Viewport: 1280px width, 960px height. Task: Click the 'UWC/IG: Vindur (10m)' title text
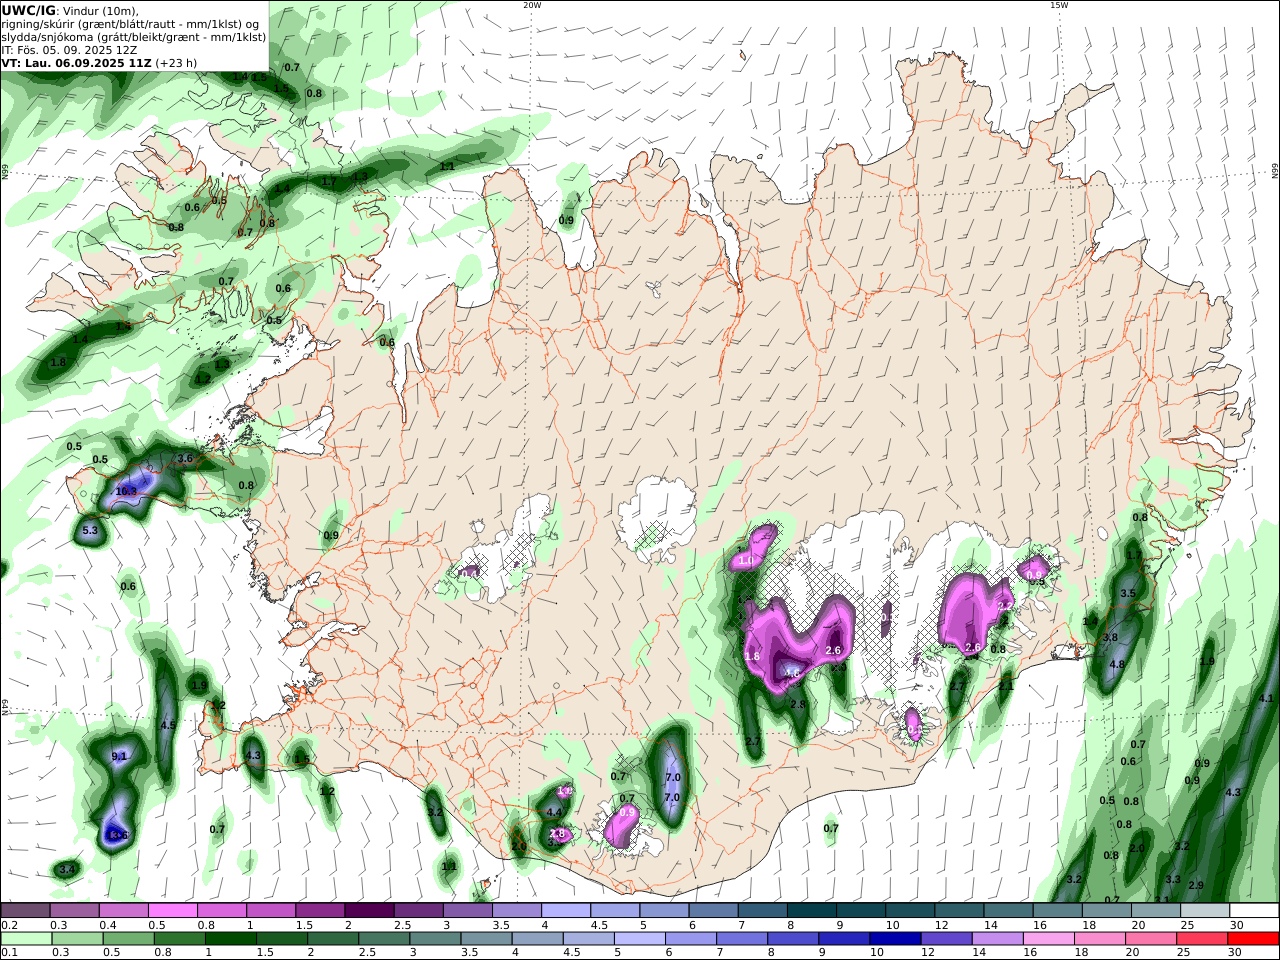click(70, 10)
